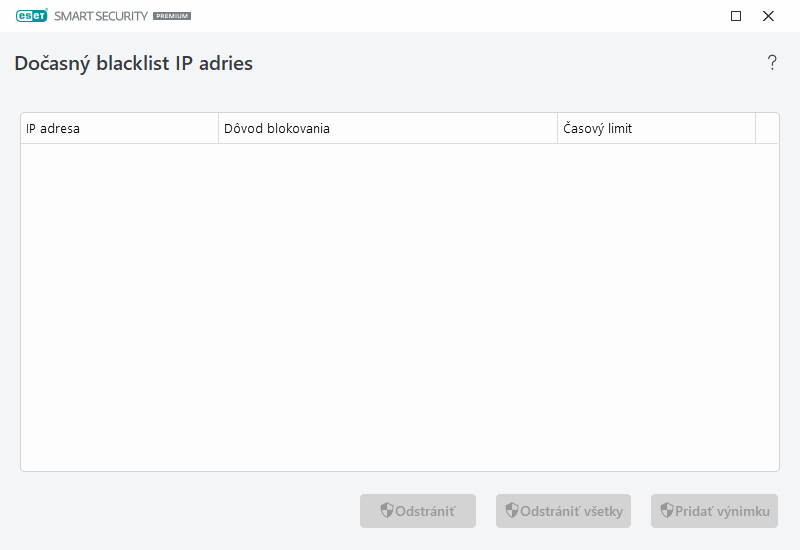
Task: Click the SMART SECURITY title text
Action: [x=100, y=16]
